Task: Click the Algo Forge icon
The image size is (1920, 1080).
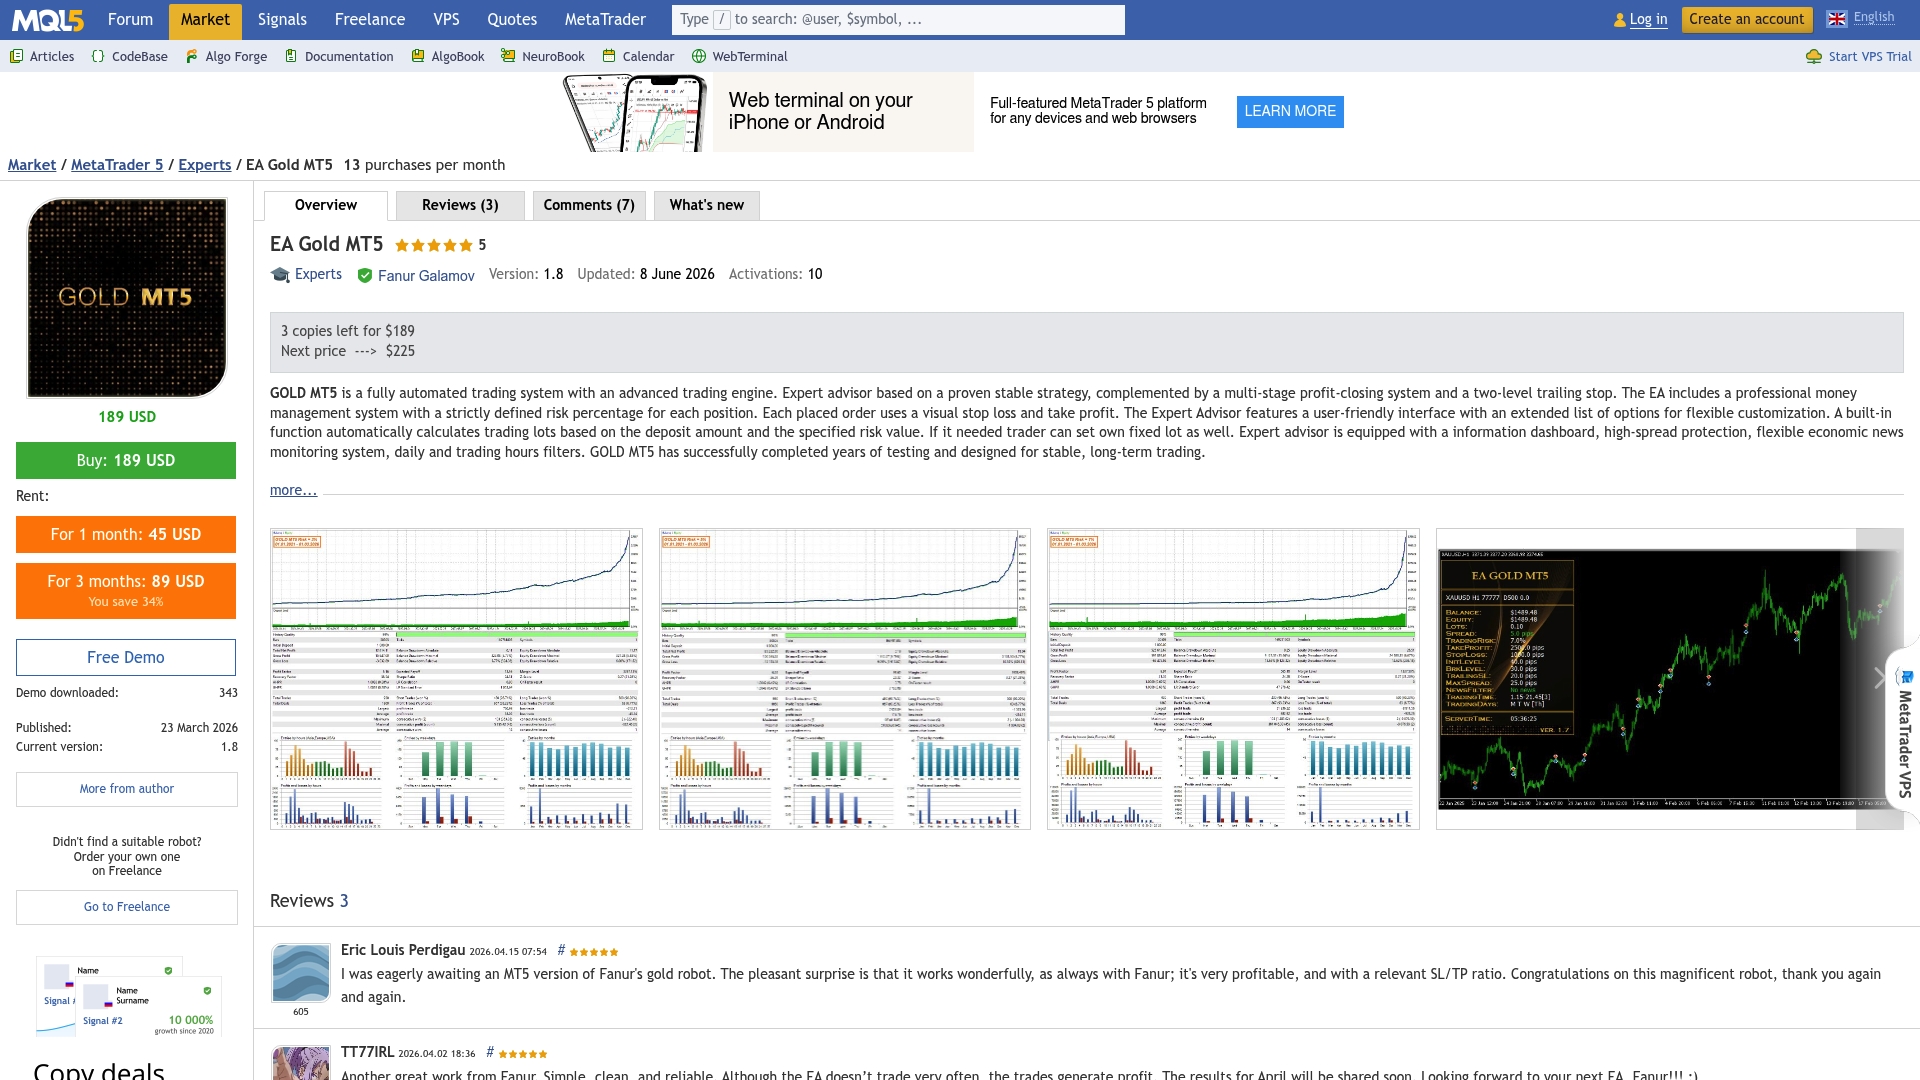Action: 192,57
